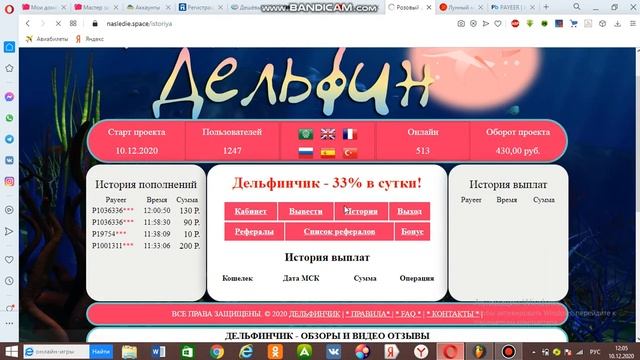Screen dimensions: 640x360
Task: Click the address bar URL field
Action: (269, 24)
